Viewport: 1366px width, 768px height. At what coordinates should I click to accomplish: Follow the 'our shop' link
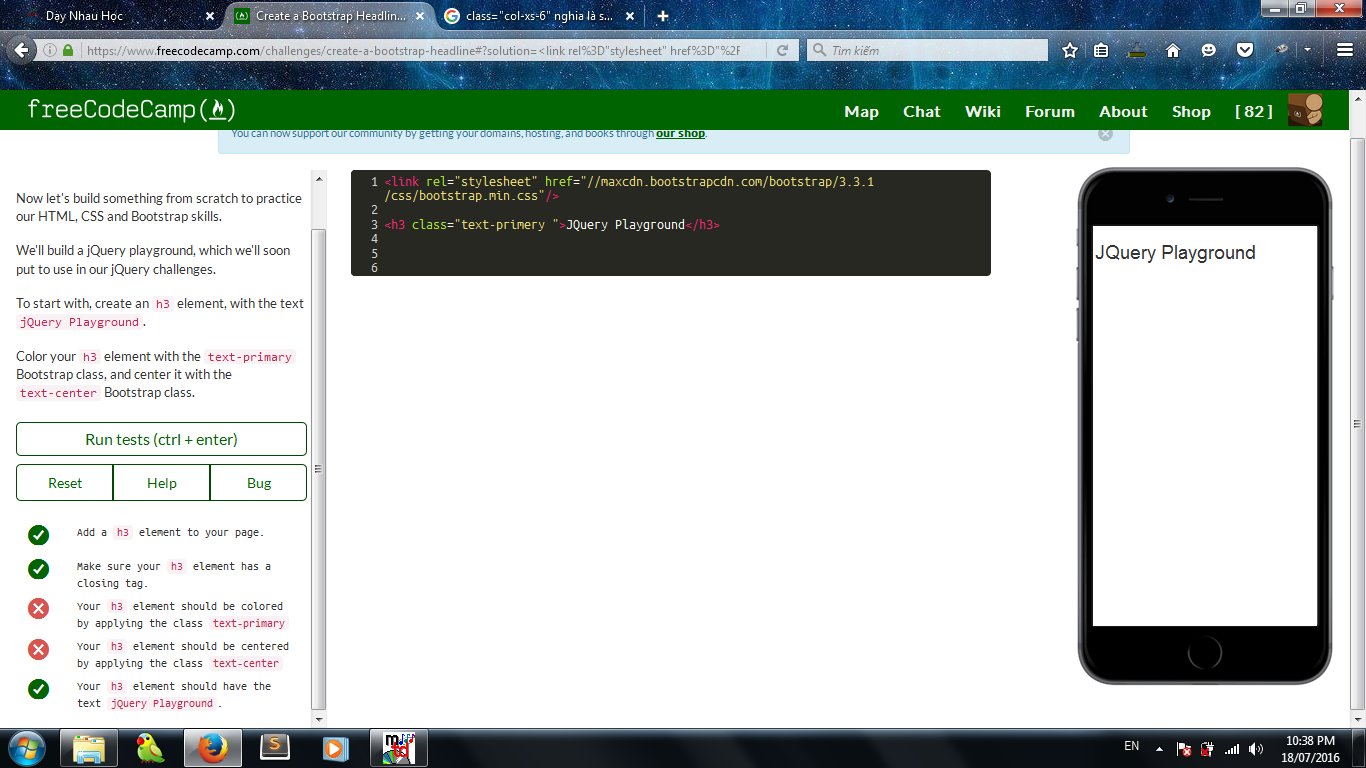click(680, 134)
